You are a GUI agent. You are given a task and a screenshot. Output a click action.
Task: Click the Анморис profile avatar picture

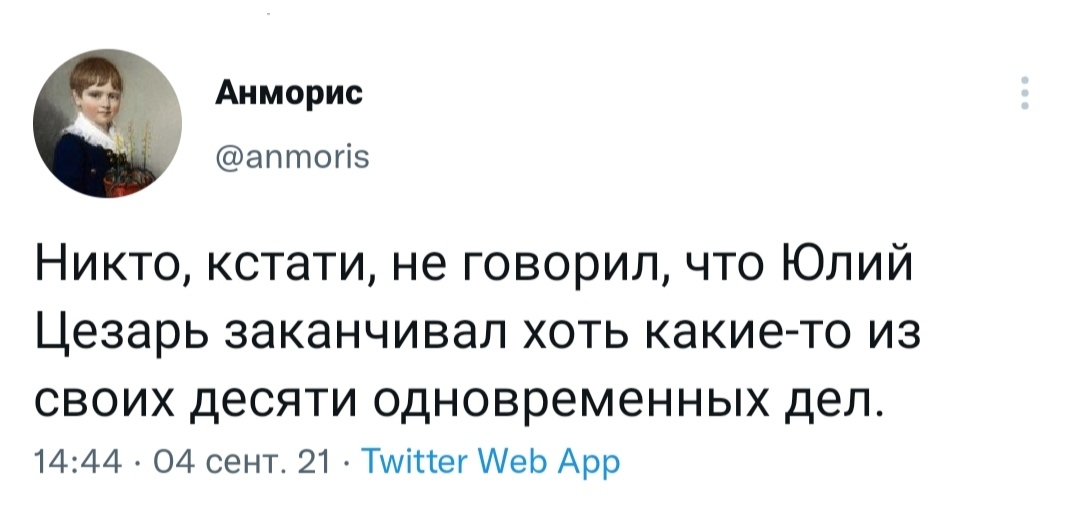click(108, 123)
